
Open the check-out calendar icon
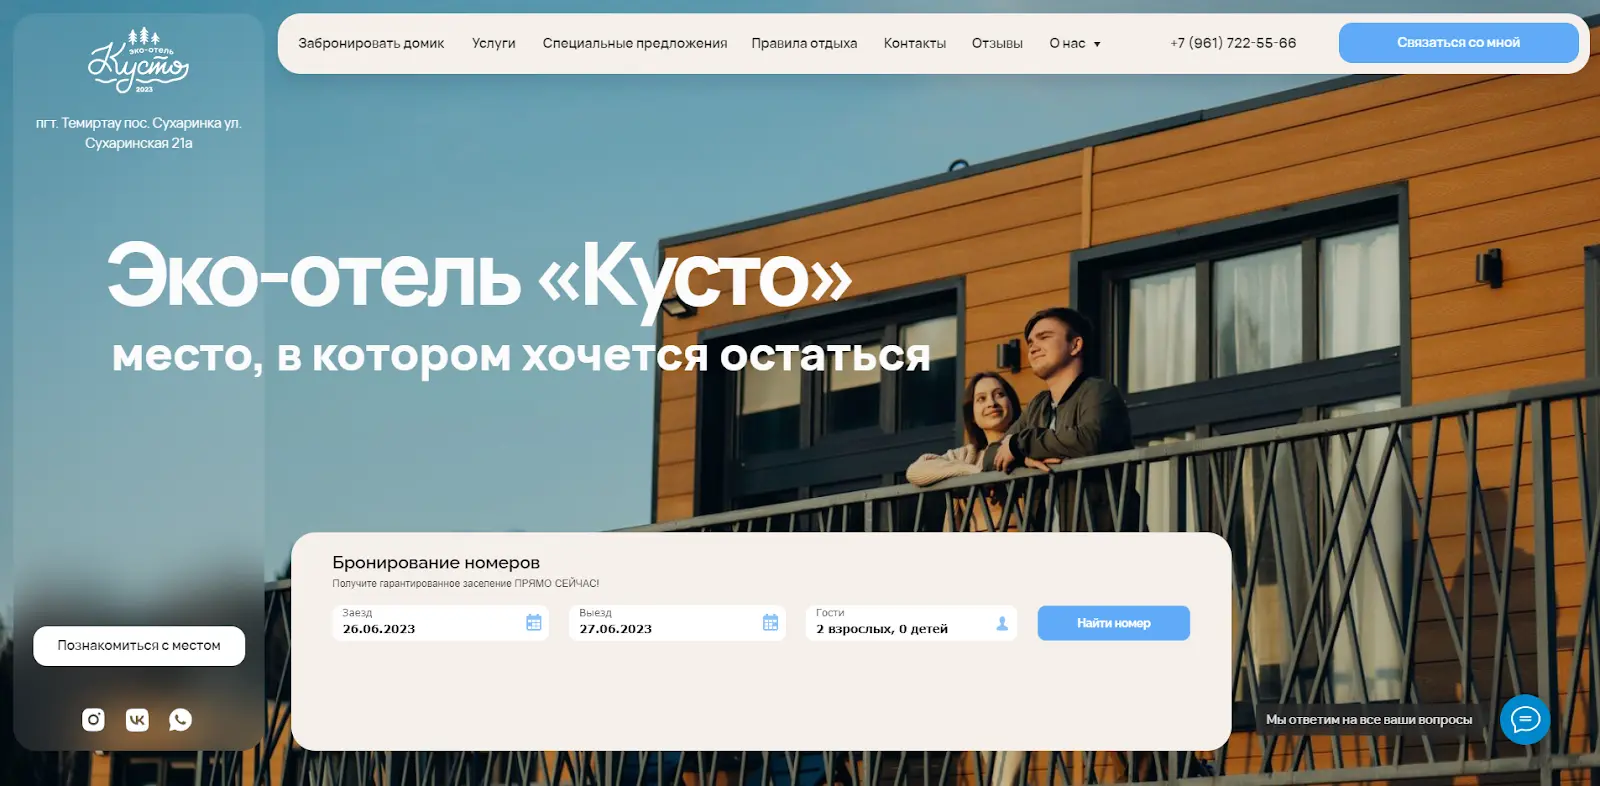click(771, 623)
